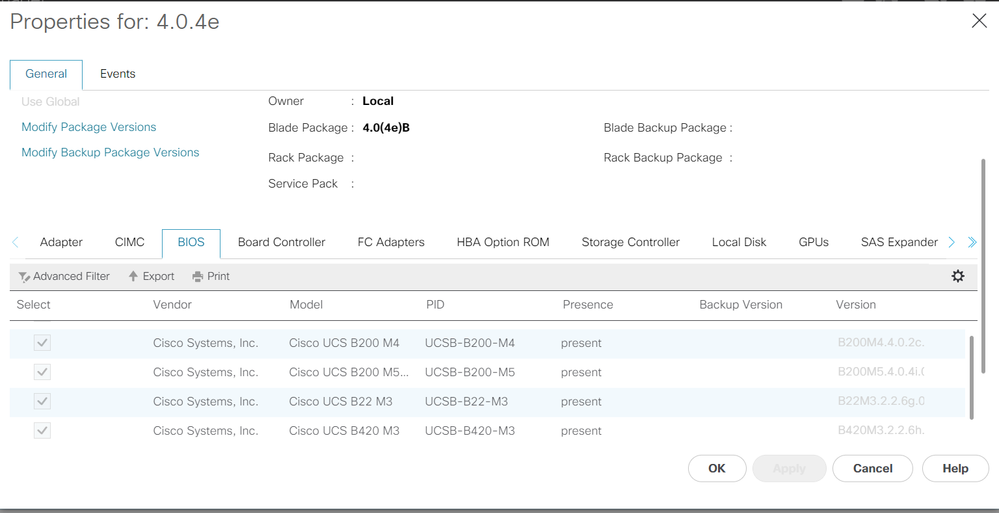Sort by the Model column header
The height and width of the screenshot is (513, 999).
[x=306, y=305]
